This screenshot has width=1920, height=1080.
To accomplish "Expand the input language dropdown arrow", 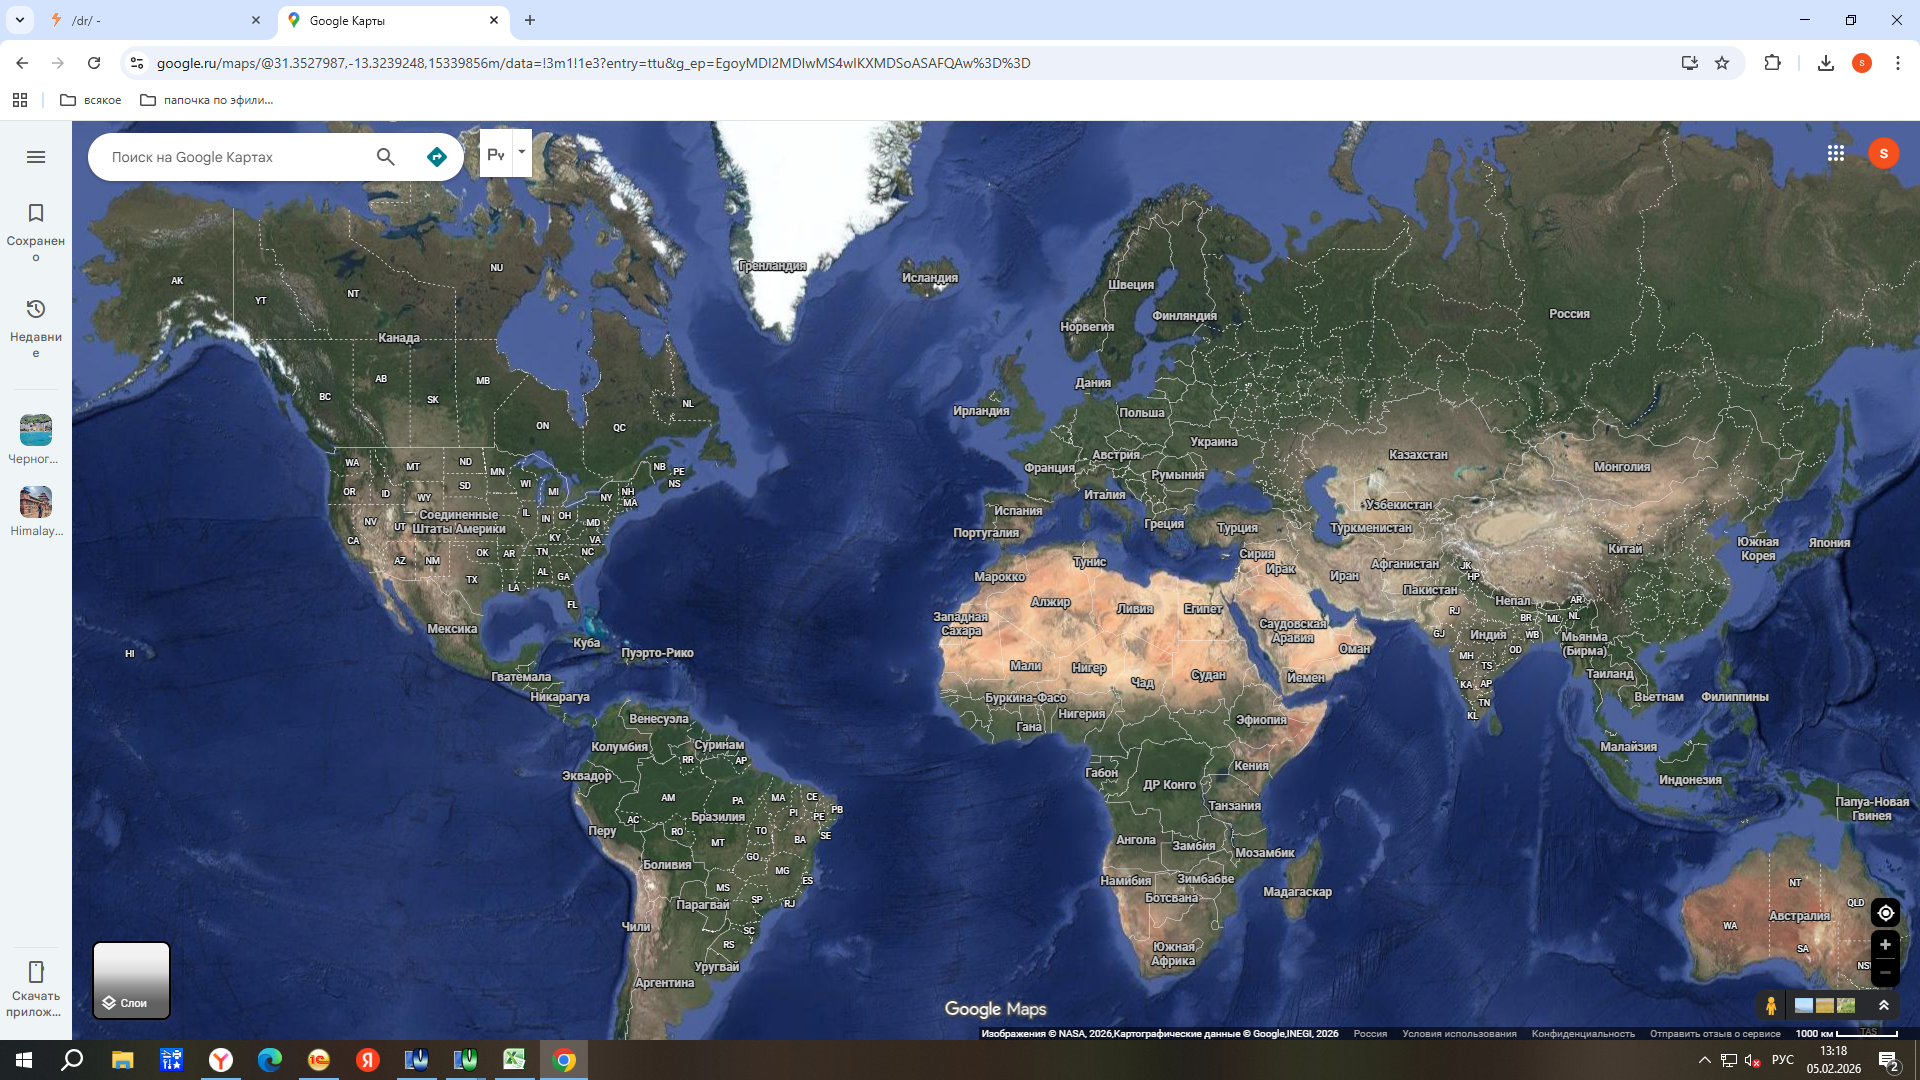I will tap(521, 152).
